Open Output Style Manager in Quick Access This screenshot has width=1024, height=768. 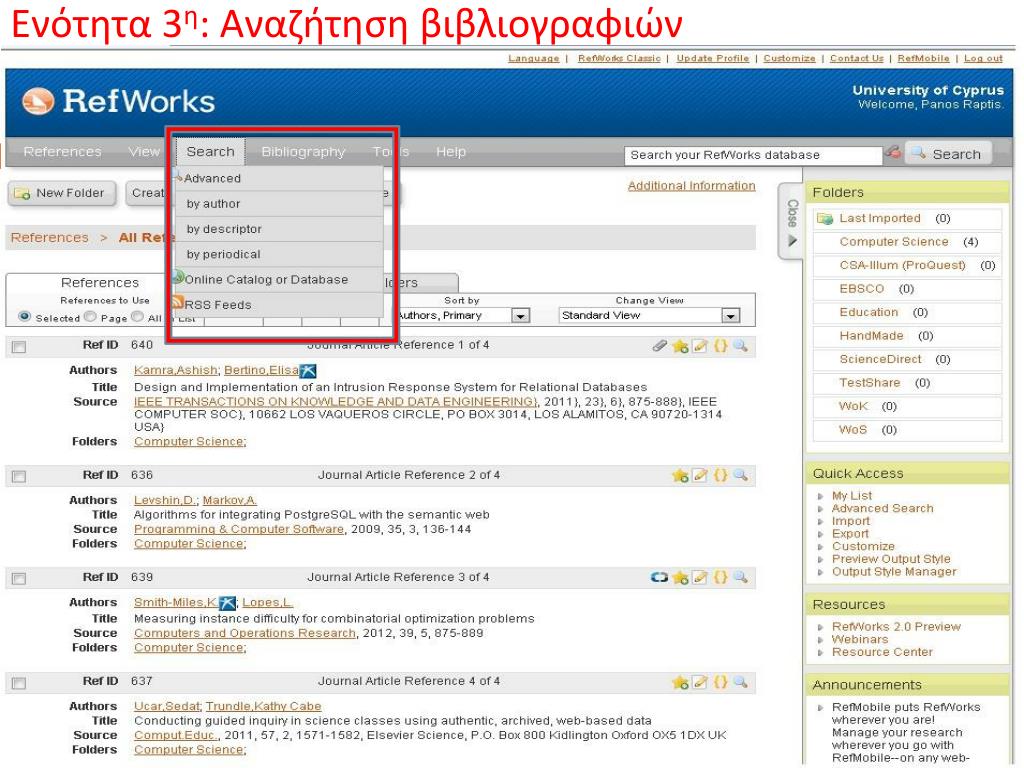click(x=893, y=572)
